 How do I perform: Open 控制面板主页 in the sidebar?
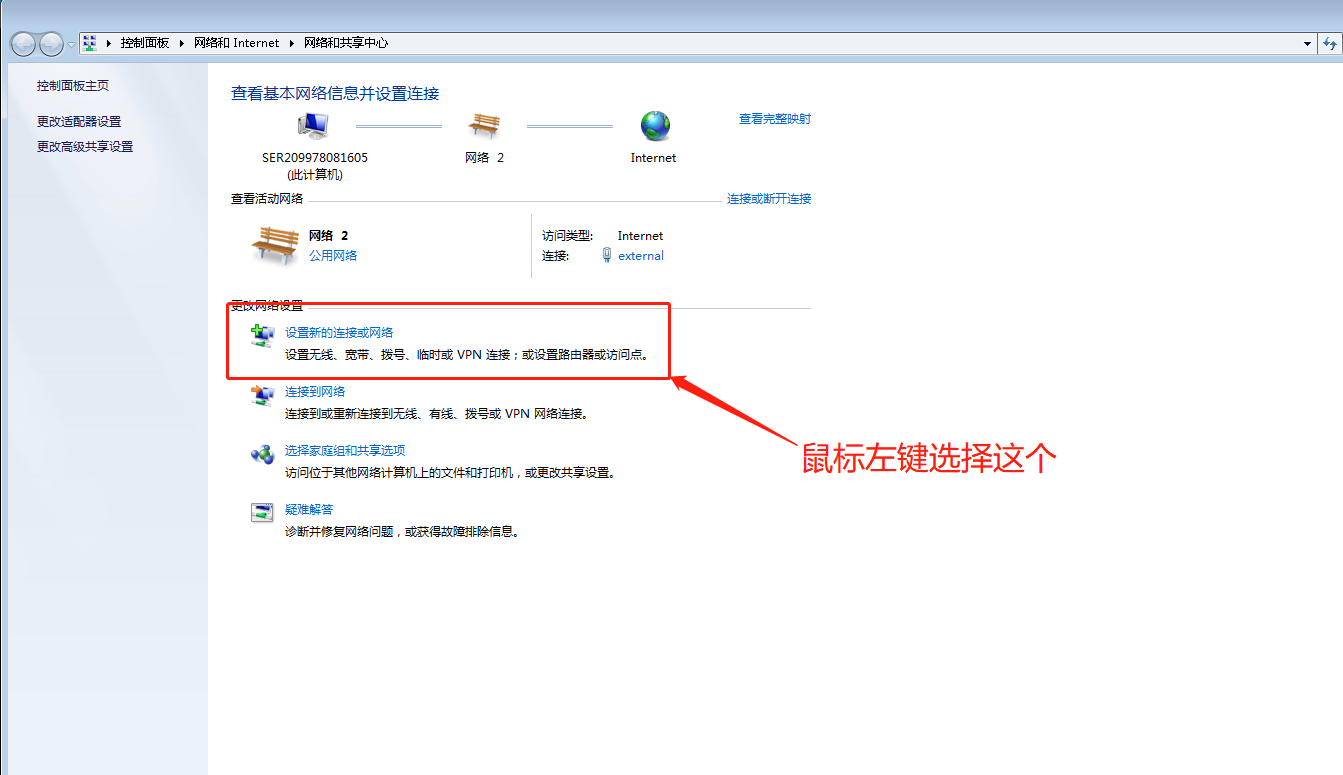pos(73,86)
